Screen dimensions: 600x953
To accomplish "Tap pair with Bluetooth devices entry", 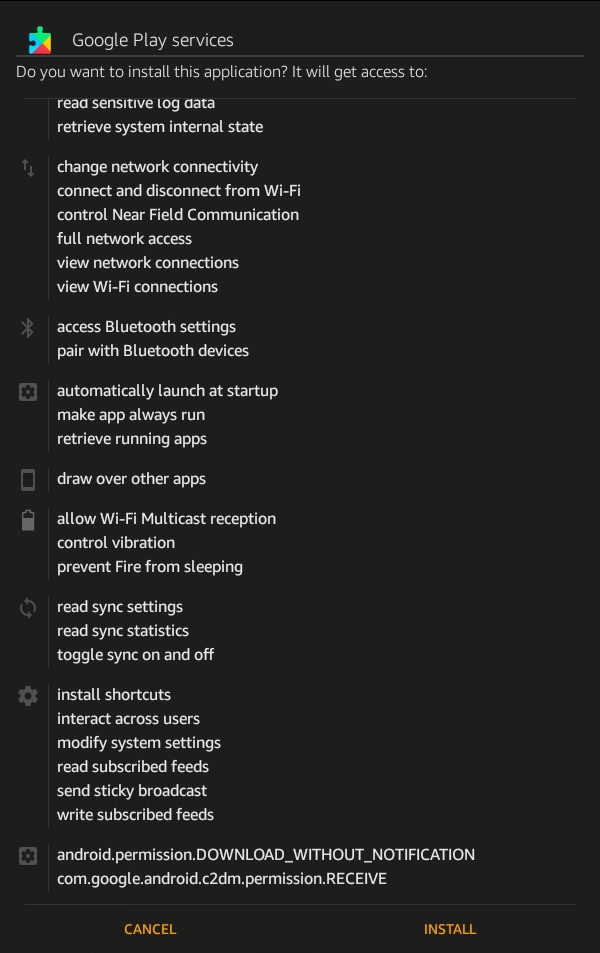I will tap(152, 351).
